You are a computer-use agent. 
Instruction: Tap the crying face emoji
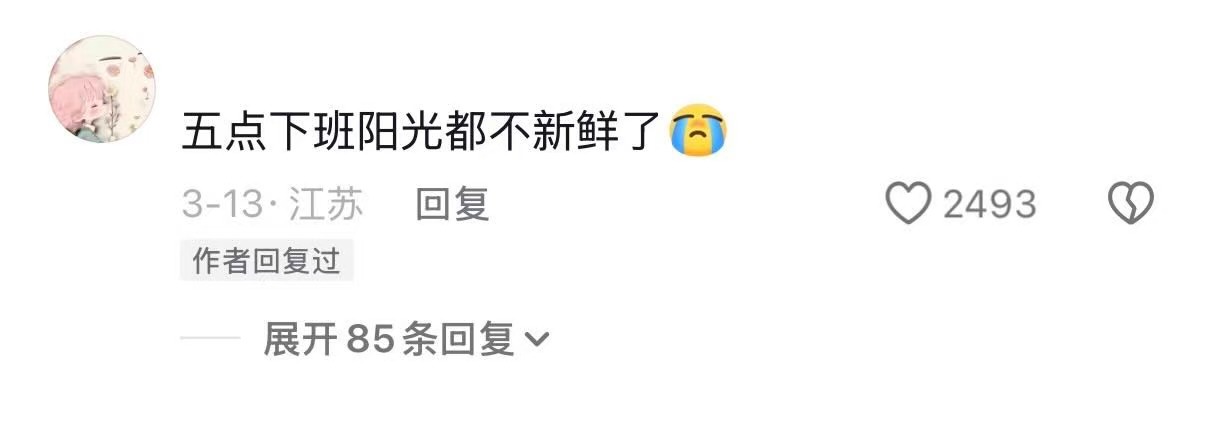[699, 131]
